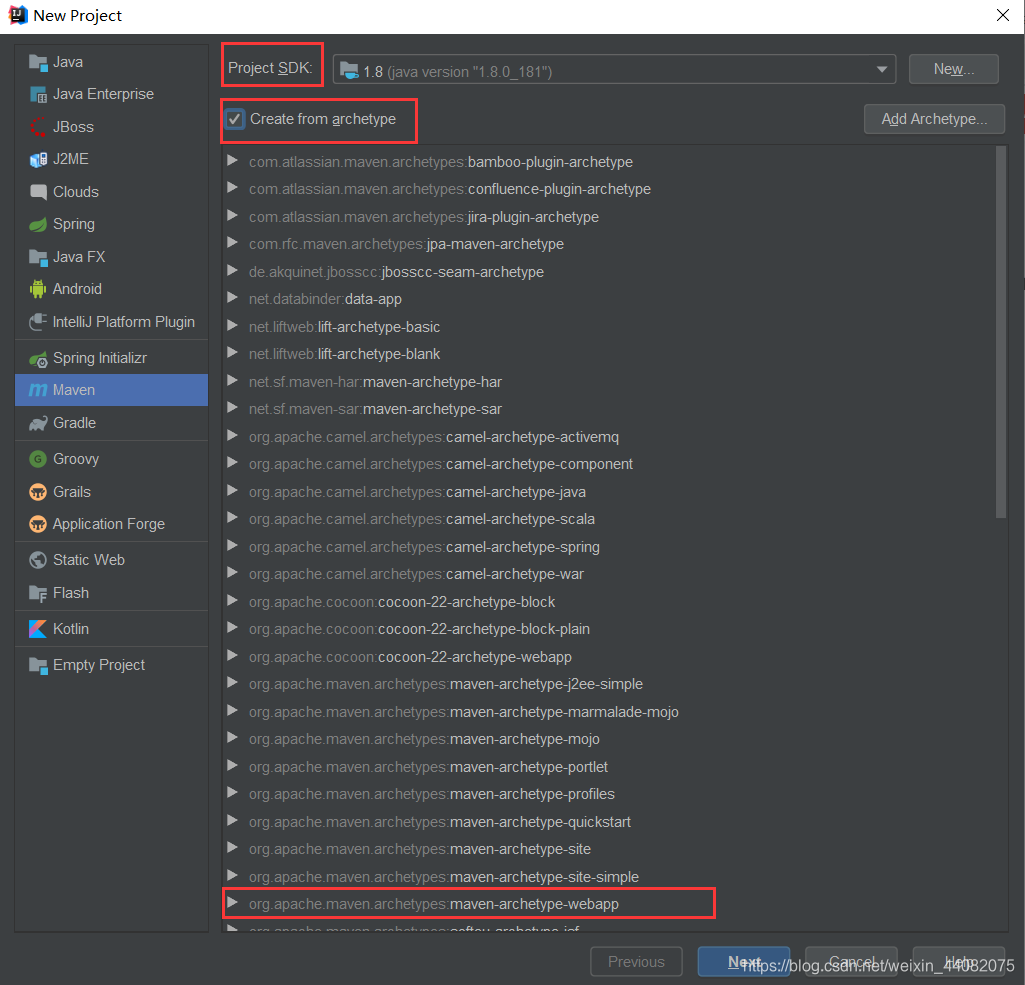The width and height of the screenshot is (1025, 985).
Task: Select camel-archetype-component row
Action: click(608, 464)
